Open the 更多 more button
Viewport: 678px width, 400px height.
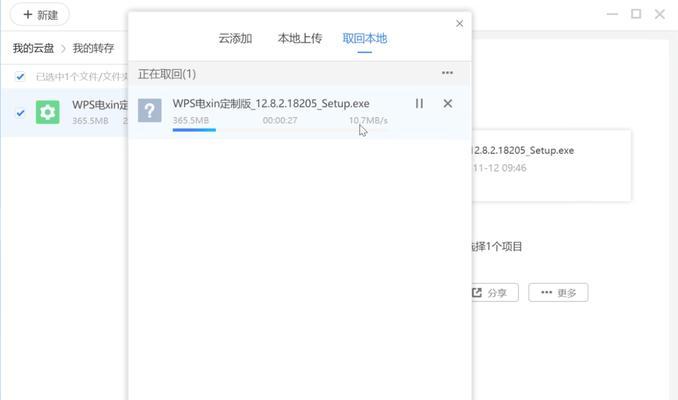[558, 292]
